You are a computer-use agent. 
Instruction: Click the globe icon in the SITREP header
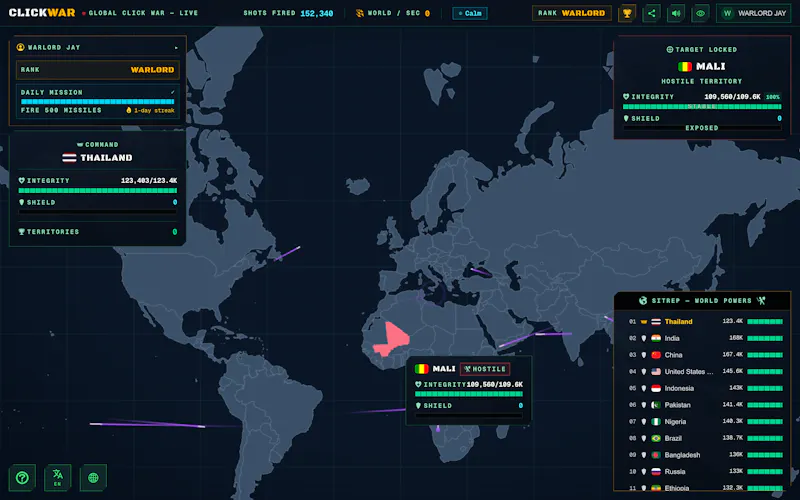[643, 301]
